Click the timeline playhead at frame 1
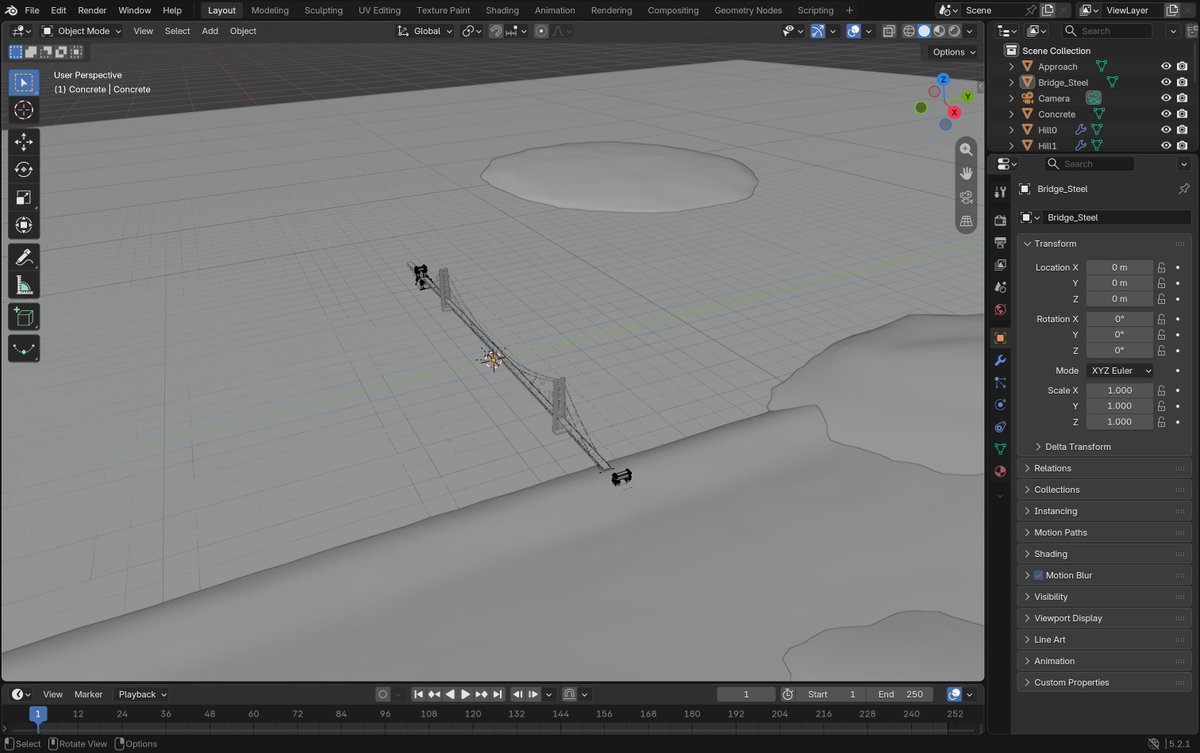 [38, 714]
